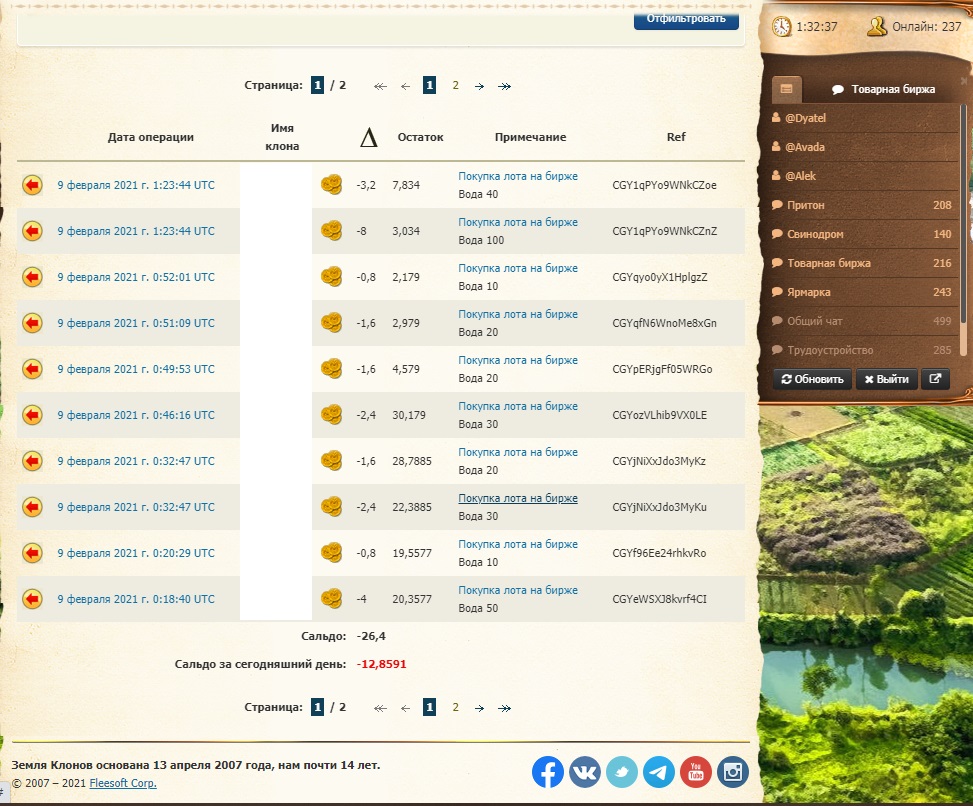Open the YouTube channel icon
This screenshot has height=806, width=973.
pos(696,771)
